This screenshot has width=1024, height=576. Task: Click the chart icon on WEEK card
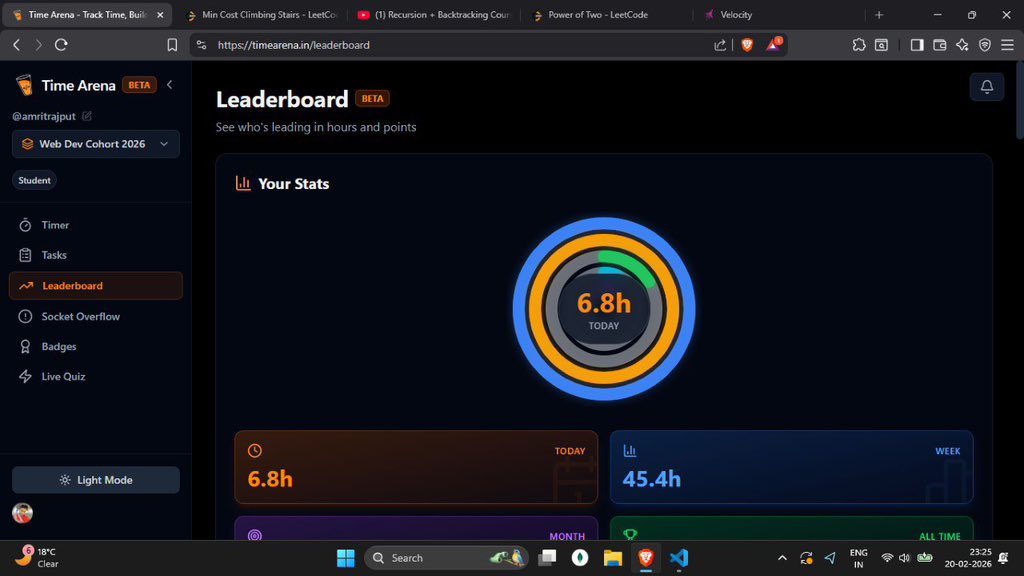pos(630,451)
